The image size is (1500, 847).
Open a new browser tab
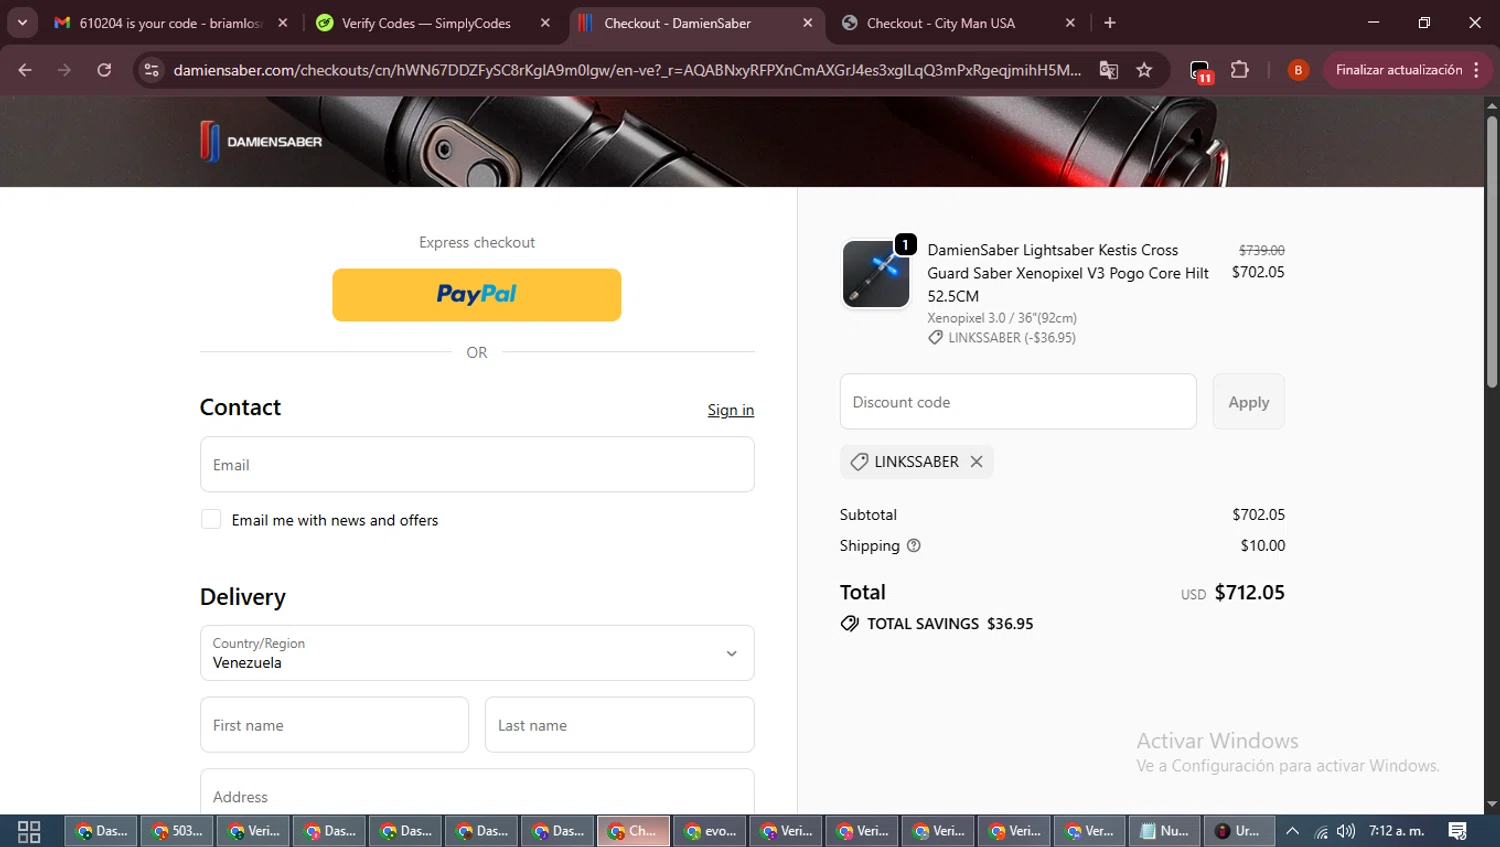pyautogui.click(x=1110, y=22)
